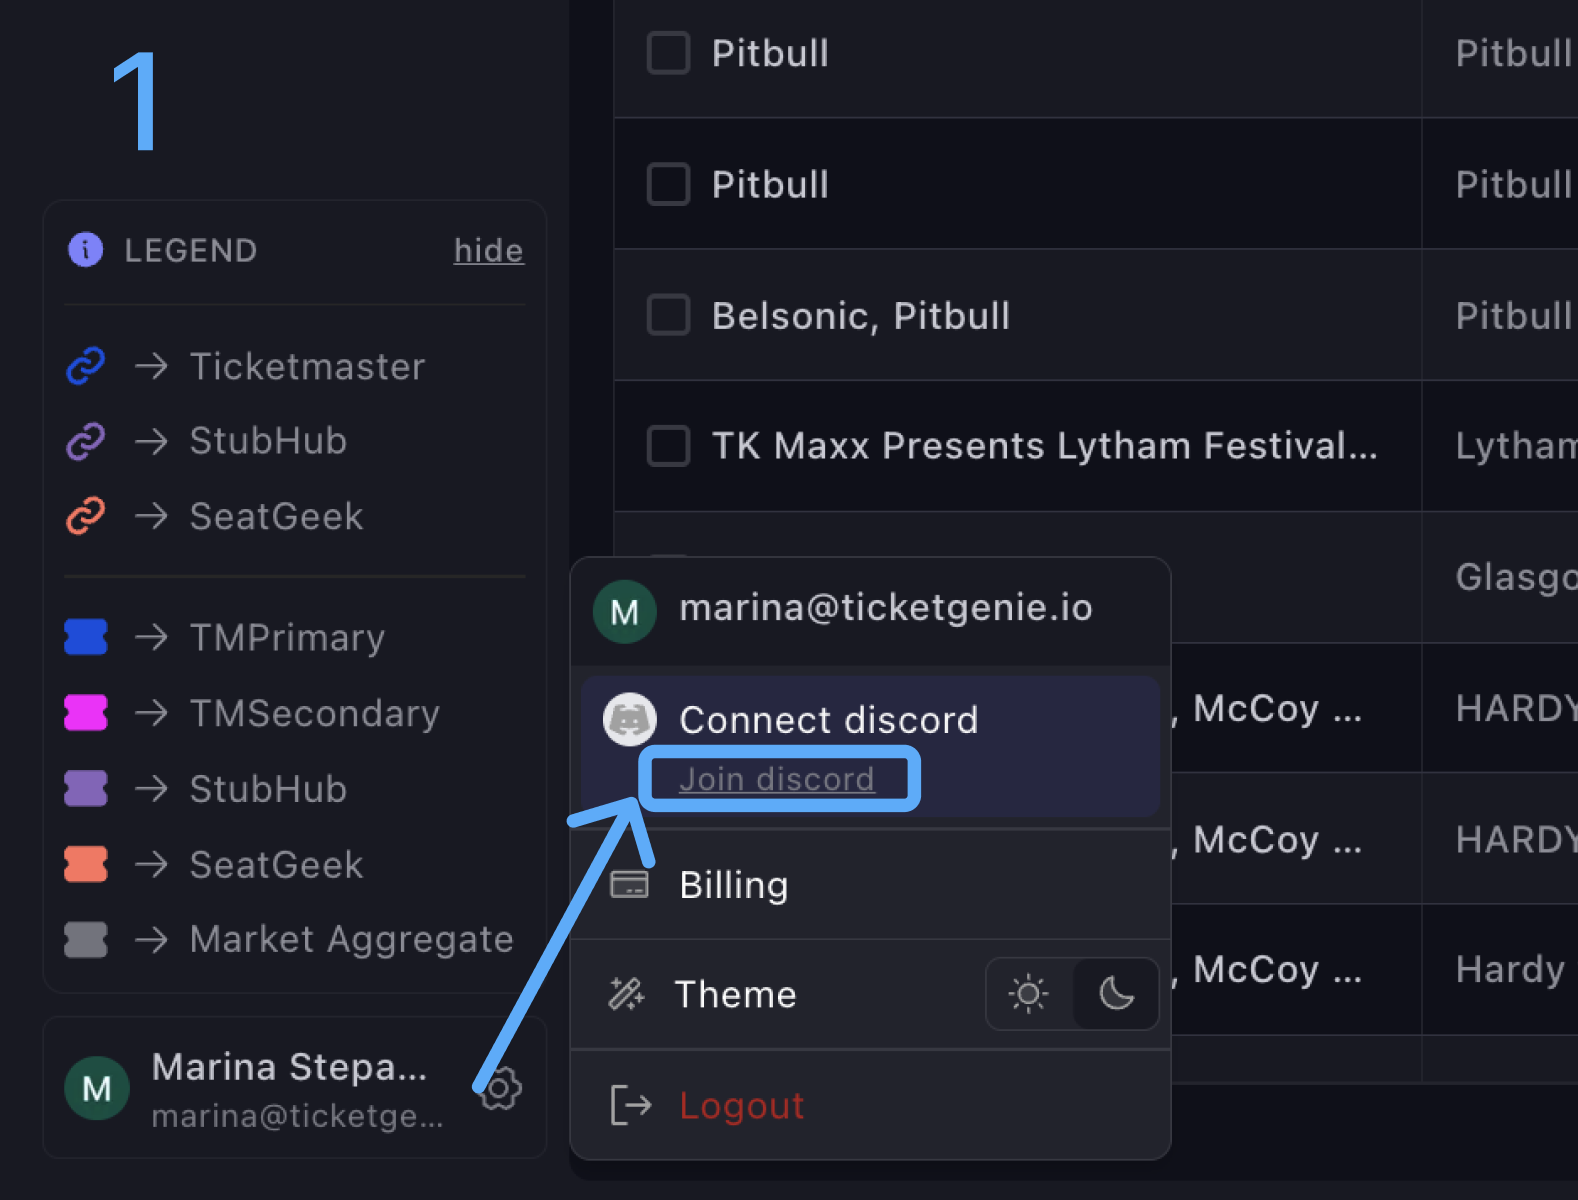Image resolution: width=1578 pixels, height=1200 pixels.
Task: Open Billing from the account menu
Action: [733, 885]
